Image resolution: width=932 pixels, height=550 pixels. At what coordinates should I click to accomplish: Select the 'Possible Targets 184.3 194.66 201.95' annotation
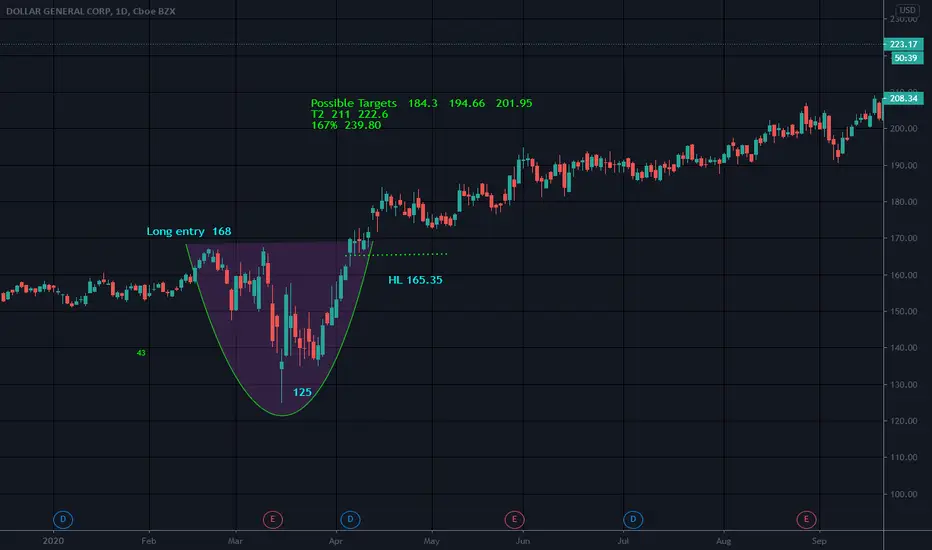pyautogui.click(x=421, y=103)
